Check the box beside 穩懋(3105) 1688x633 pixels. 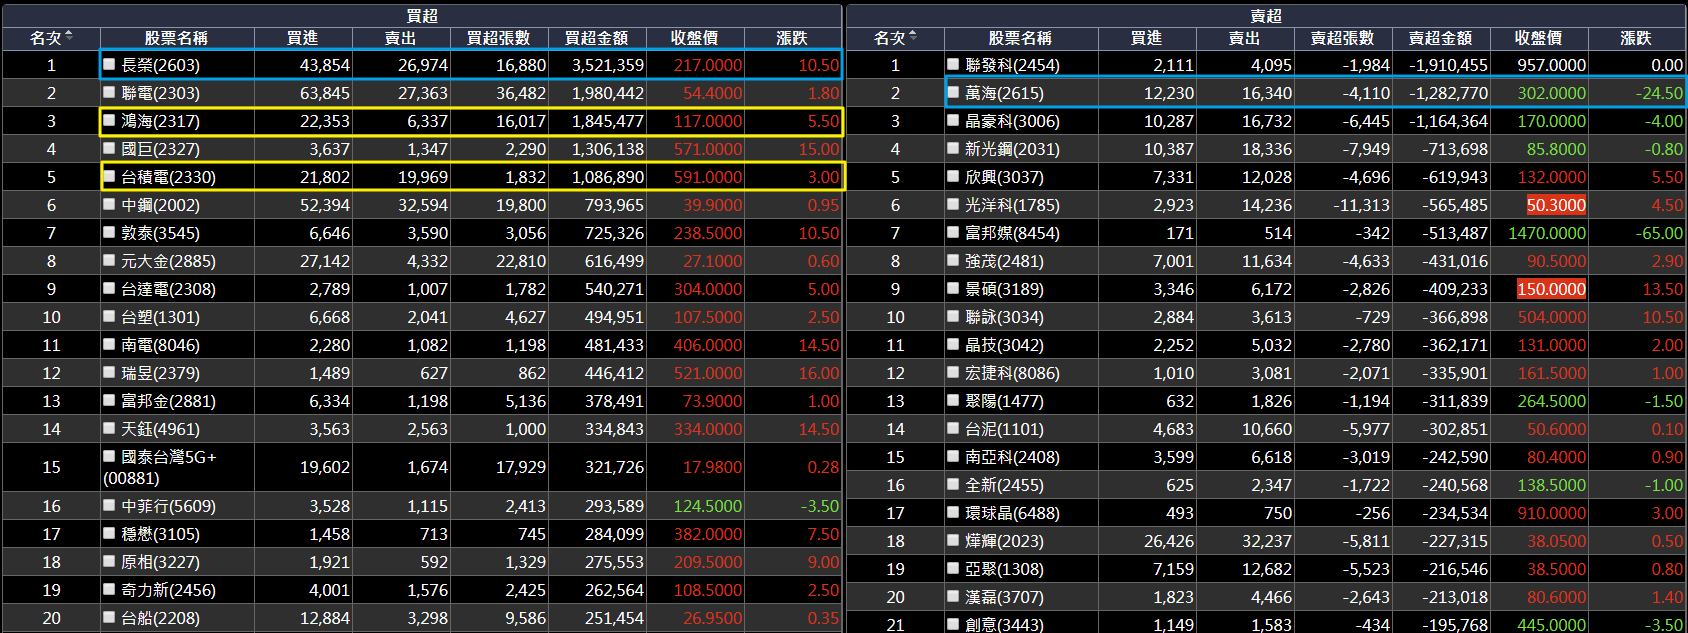coord(110,533)
